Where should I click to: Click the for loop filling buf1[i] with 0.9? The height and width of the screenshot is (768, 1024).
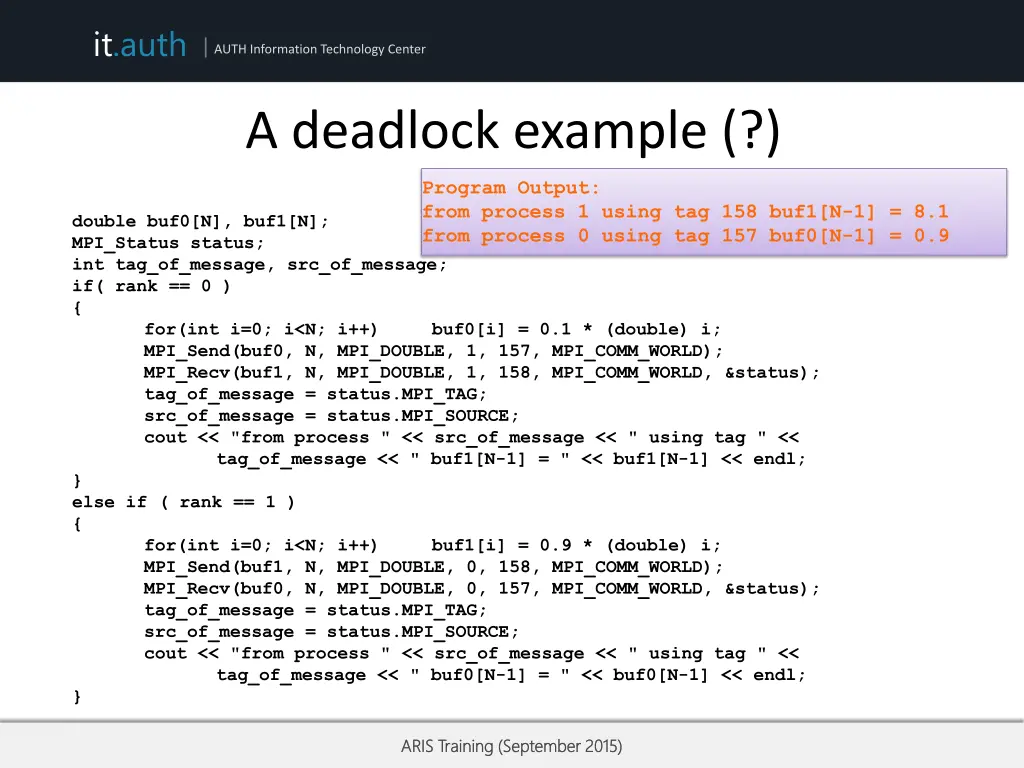[432, 545]
